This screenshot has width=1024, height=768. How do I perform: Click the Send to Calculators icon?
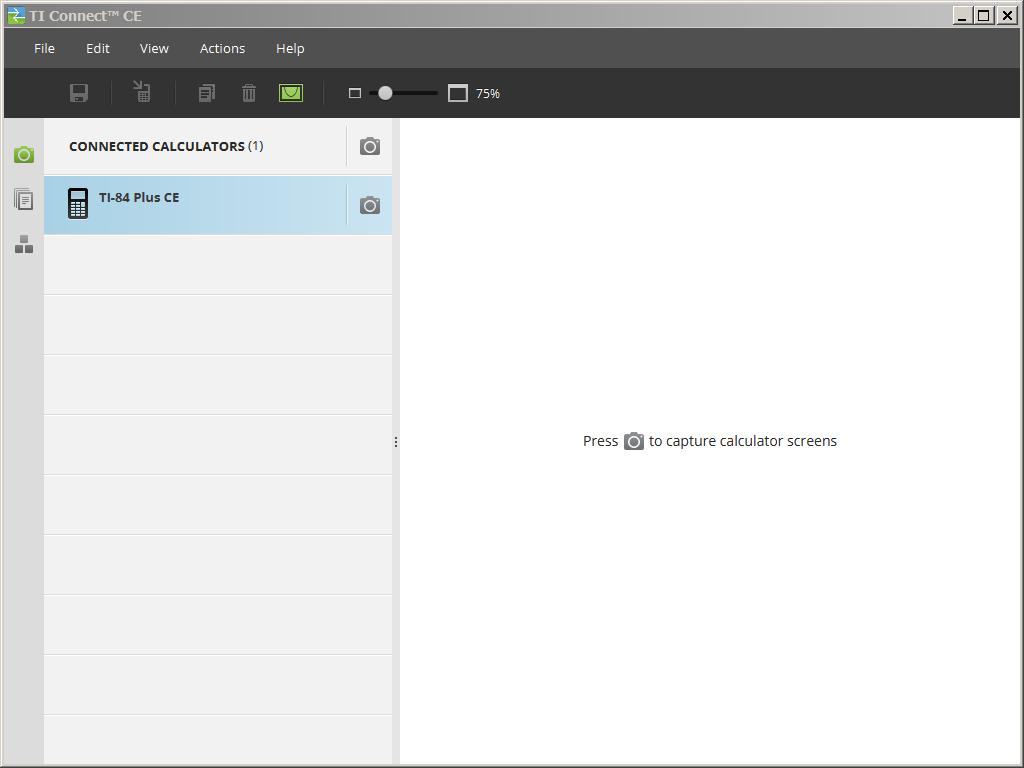tap(142, 91)
